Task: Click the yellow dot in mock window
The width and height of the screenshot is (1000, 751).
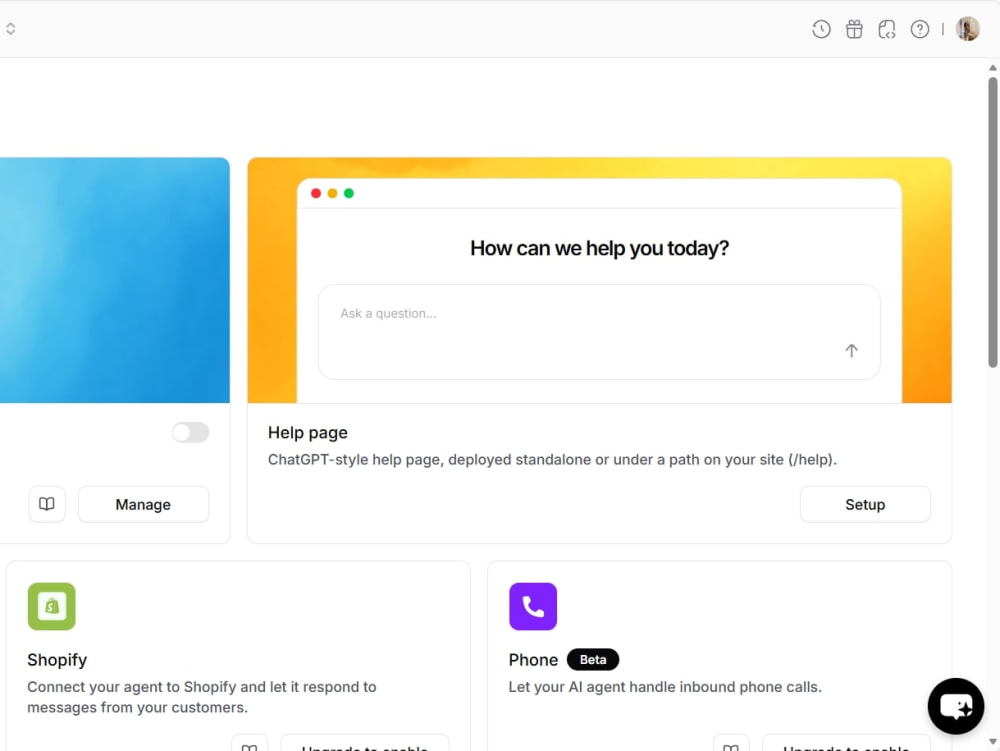Action: point(332,193)
